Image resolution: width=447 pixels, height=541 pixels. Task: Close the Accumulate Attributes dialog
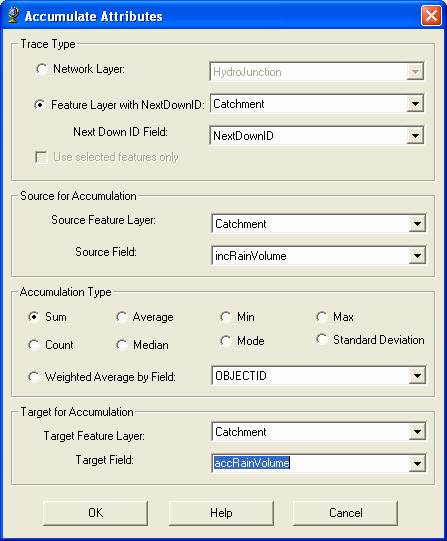click(x=431, y=16)
